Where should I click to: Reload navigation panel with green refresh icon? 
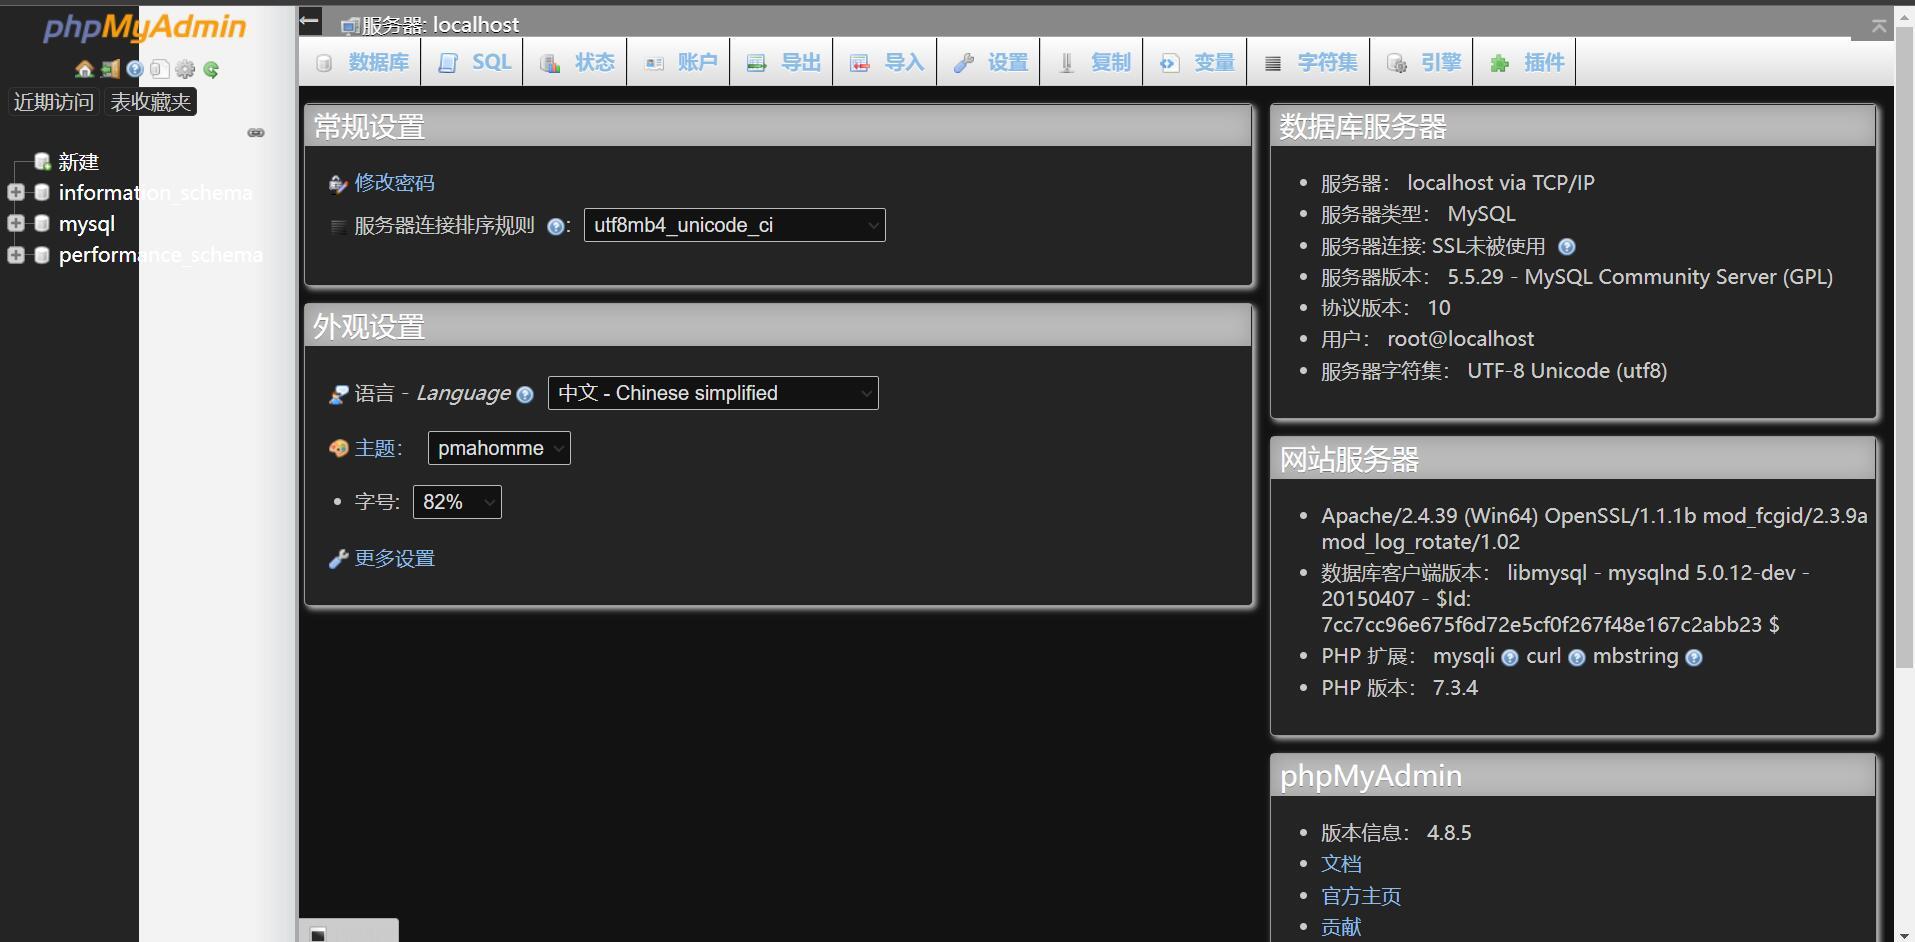tap(211, 69)
